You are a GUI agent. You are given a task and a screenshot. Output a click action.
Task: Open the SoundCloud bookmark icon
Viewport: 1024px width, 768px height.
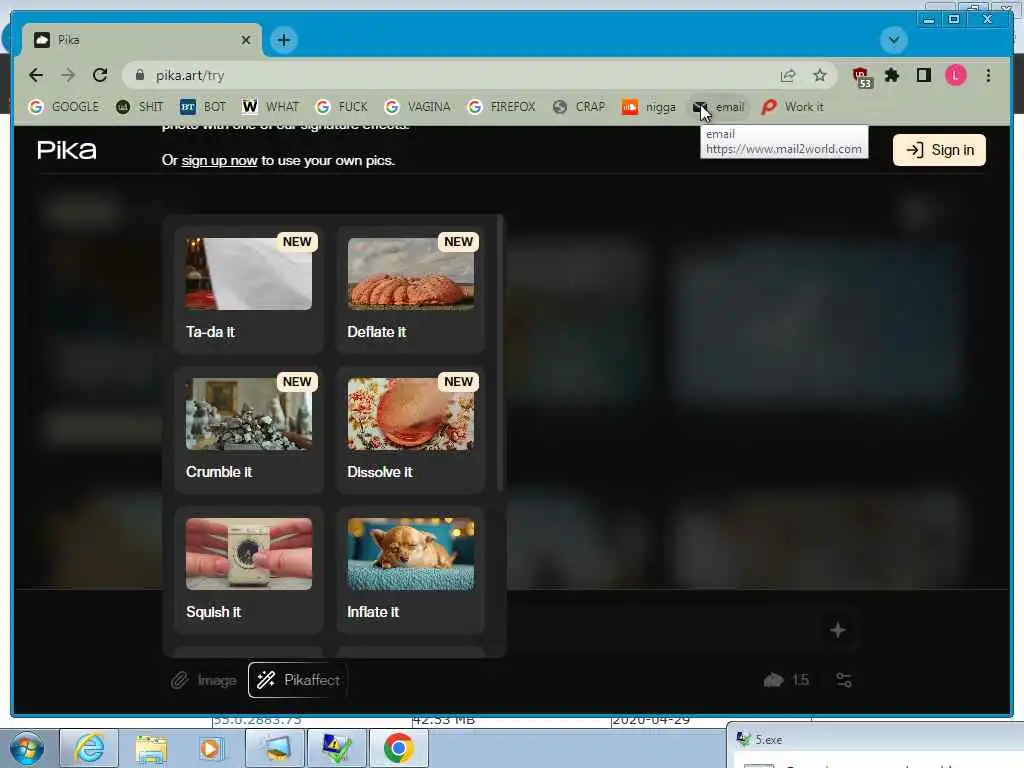click(x=630, y=106)
